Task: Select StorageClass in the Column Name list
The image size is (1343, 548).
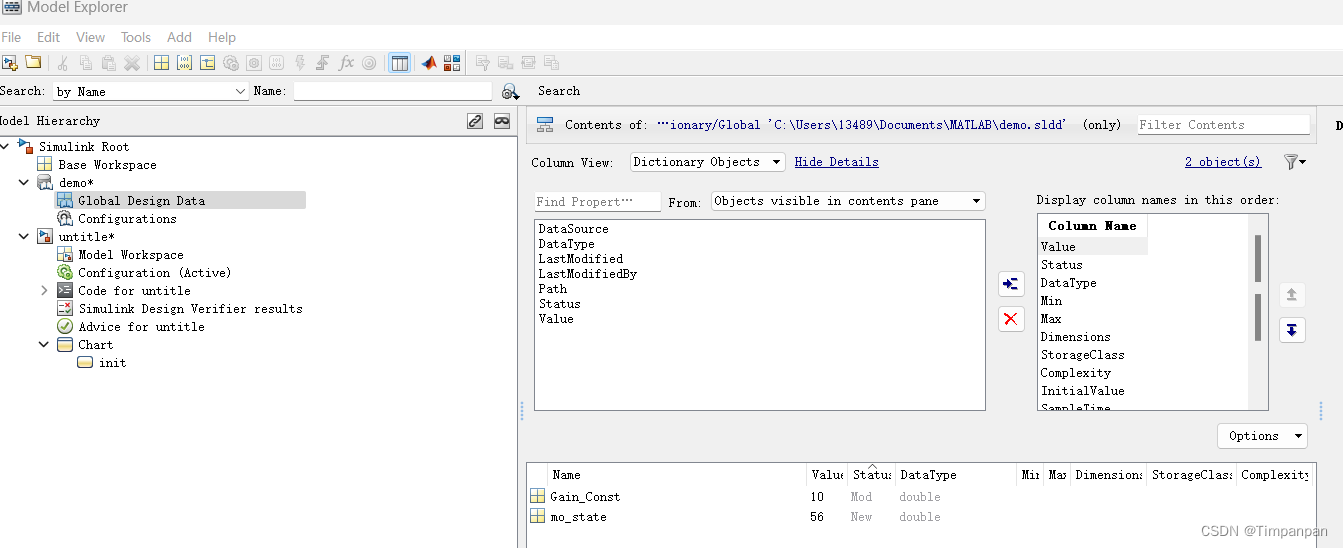Action: (x=1083, y=355)
